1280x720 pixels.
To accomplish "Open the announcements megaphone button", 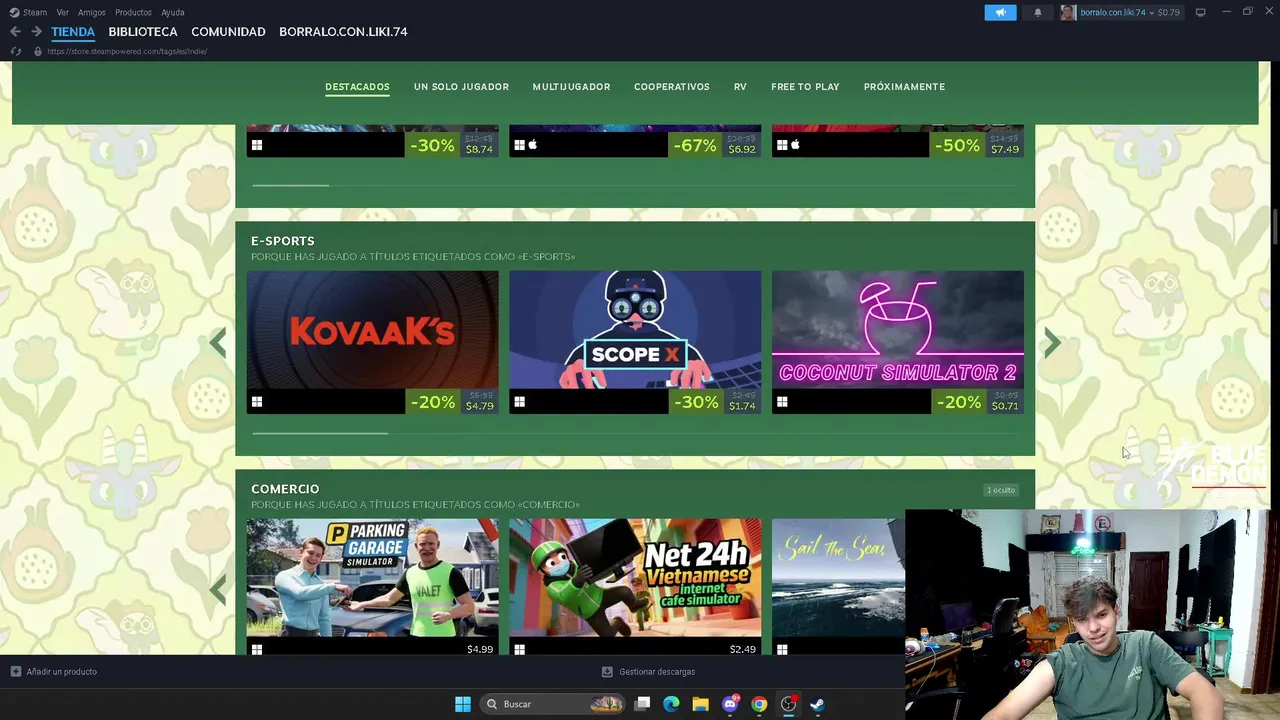I will coord(1000,12).
